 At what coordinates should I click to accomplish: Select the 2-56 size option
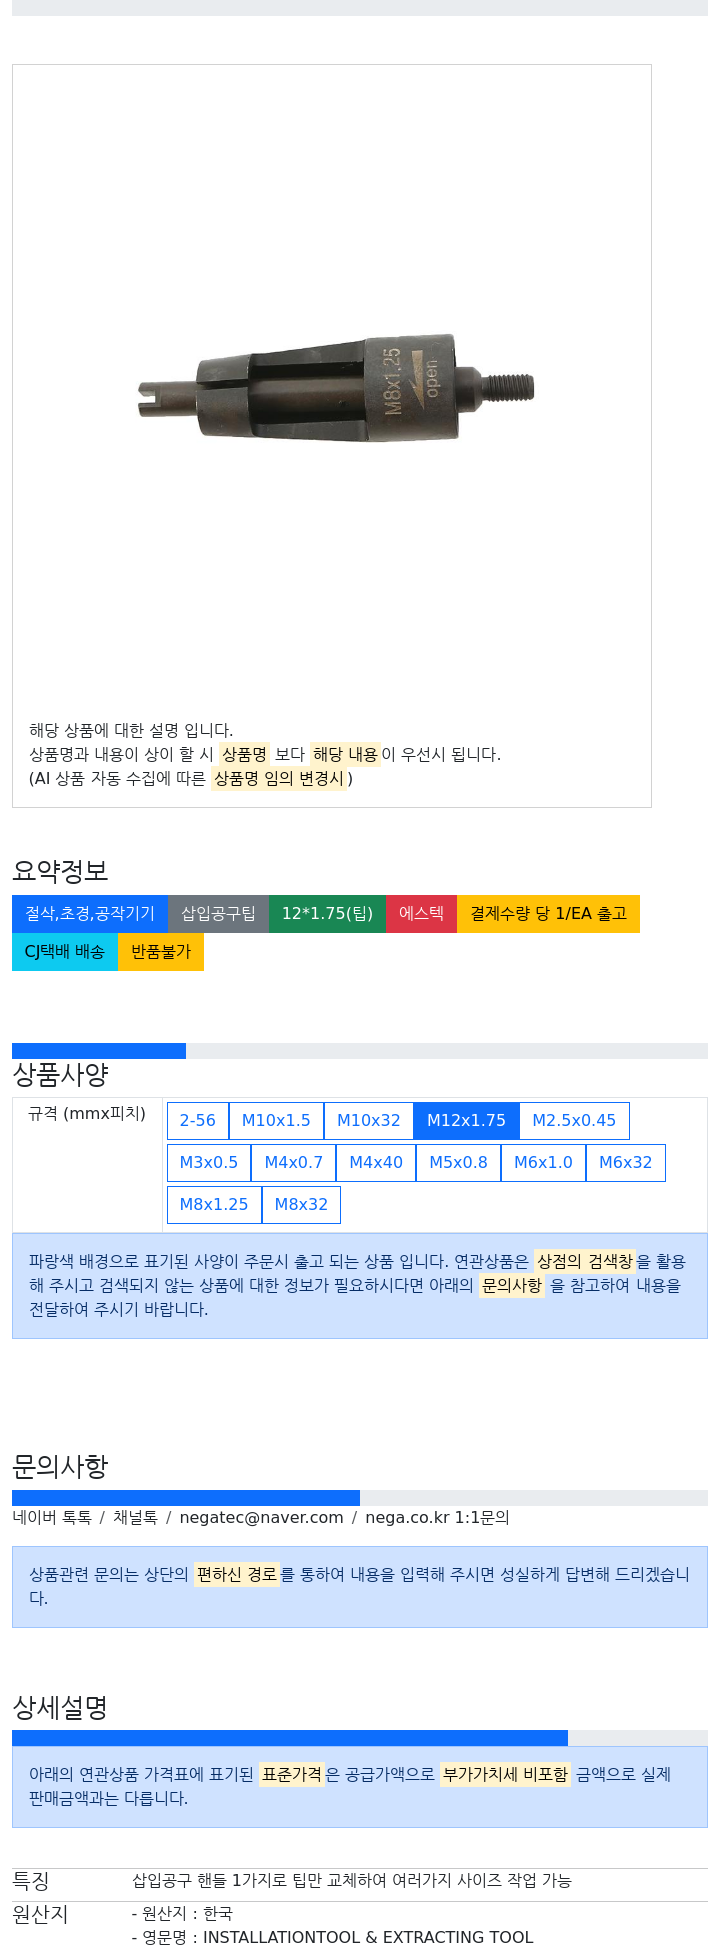[198, 1121]
